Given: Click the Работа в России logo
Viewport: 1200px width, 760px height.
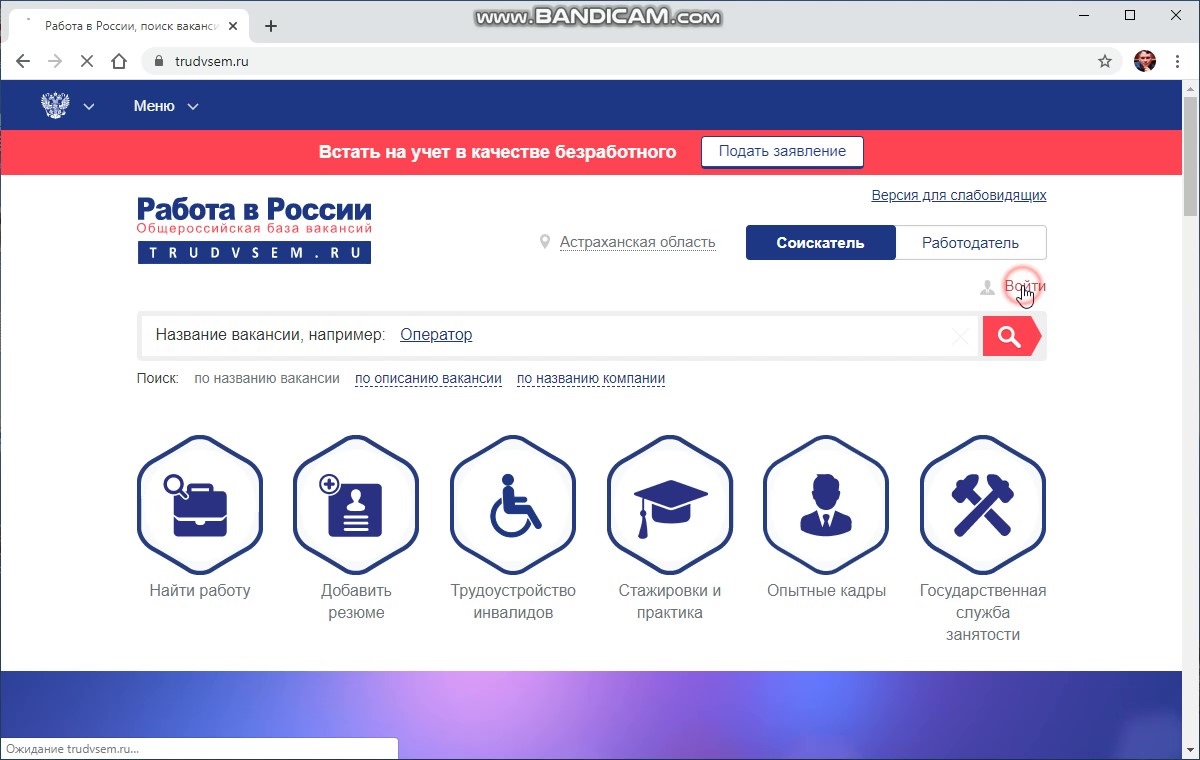Looking at the screenshot, I should 254,230.
